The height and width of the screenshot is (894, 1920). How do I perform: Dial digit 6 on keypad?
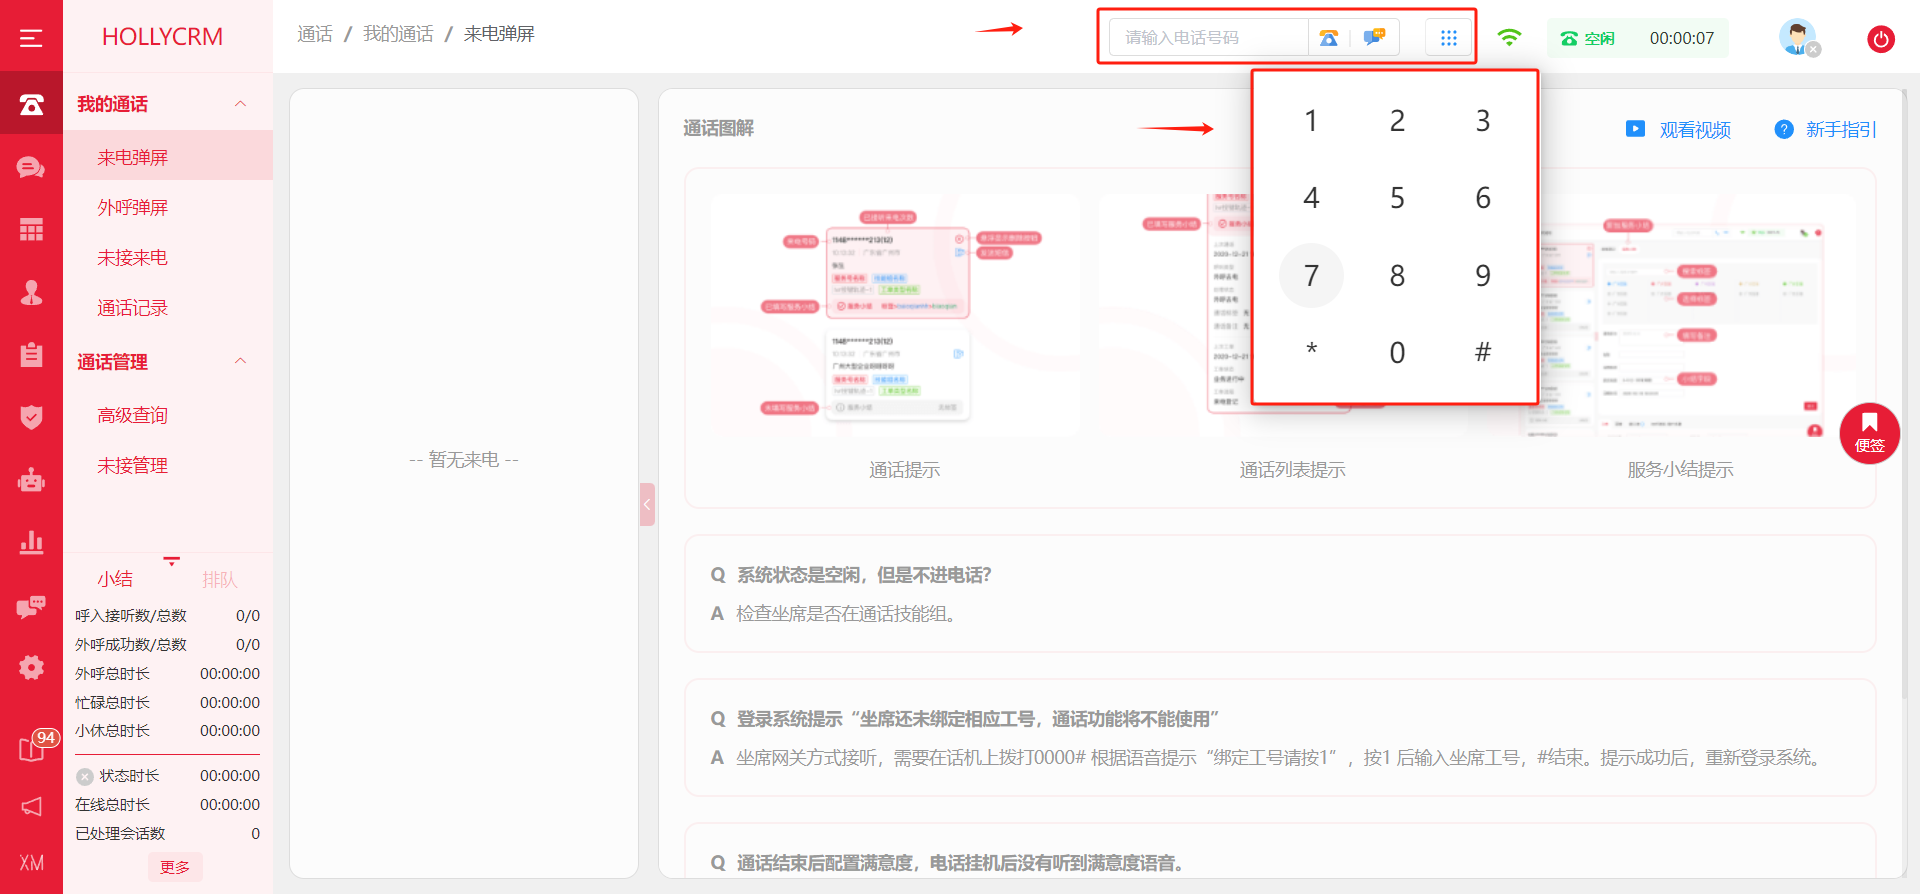click(1483, 198)
